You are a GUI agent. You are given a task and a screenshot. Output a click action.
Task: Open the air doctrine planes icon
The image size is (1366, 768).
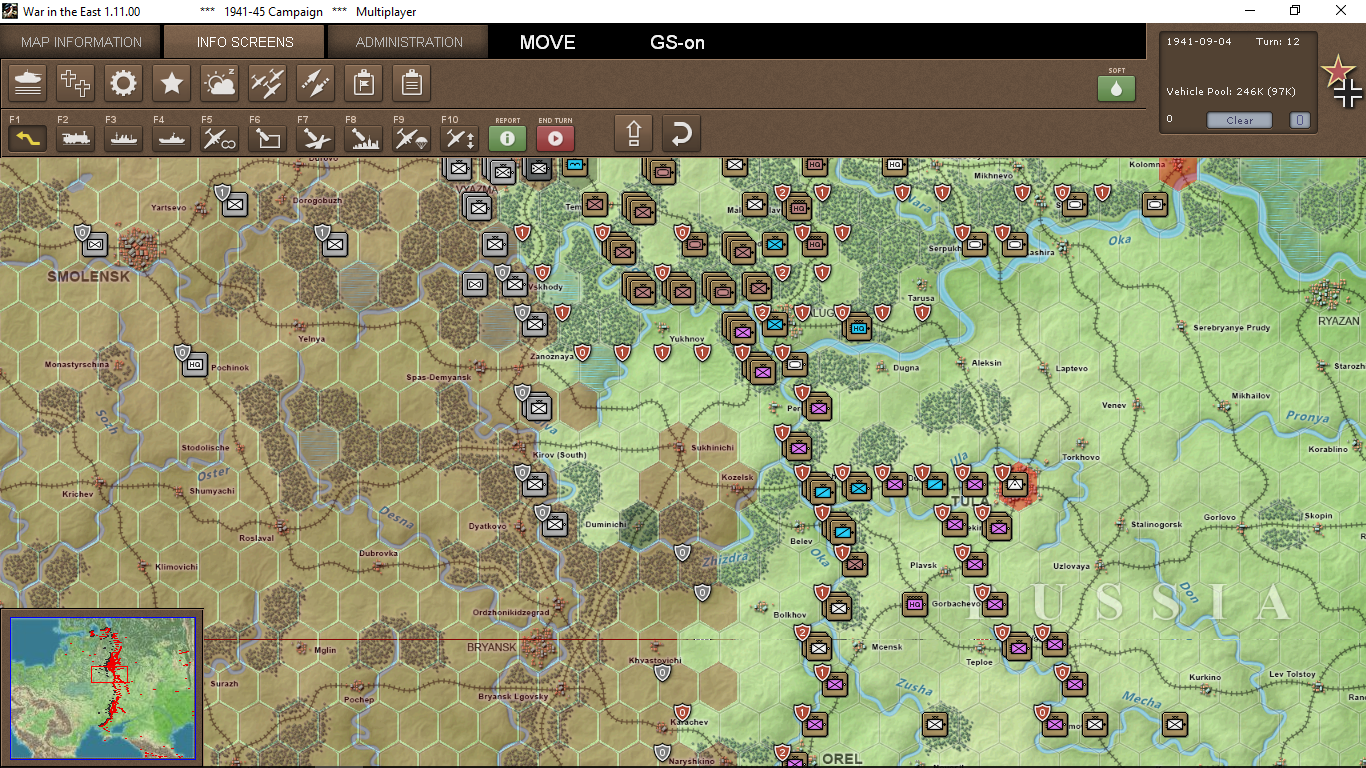point(268,82)
